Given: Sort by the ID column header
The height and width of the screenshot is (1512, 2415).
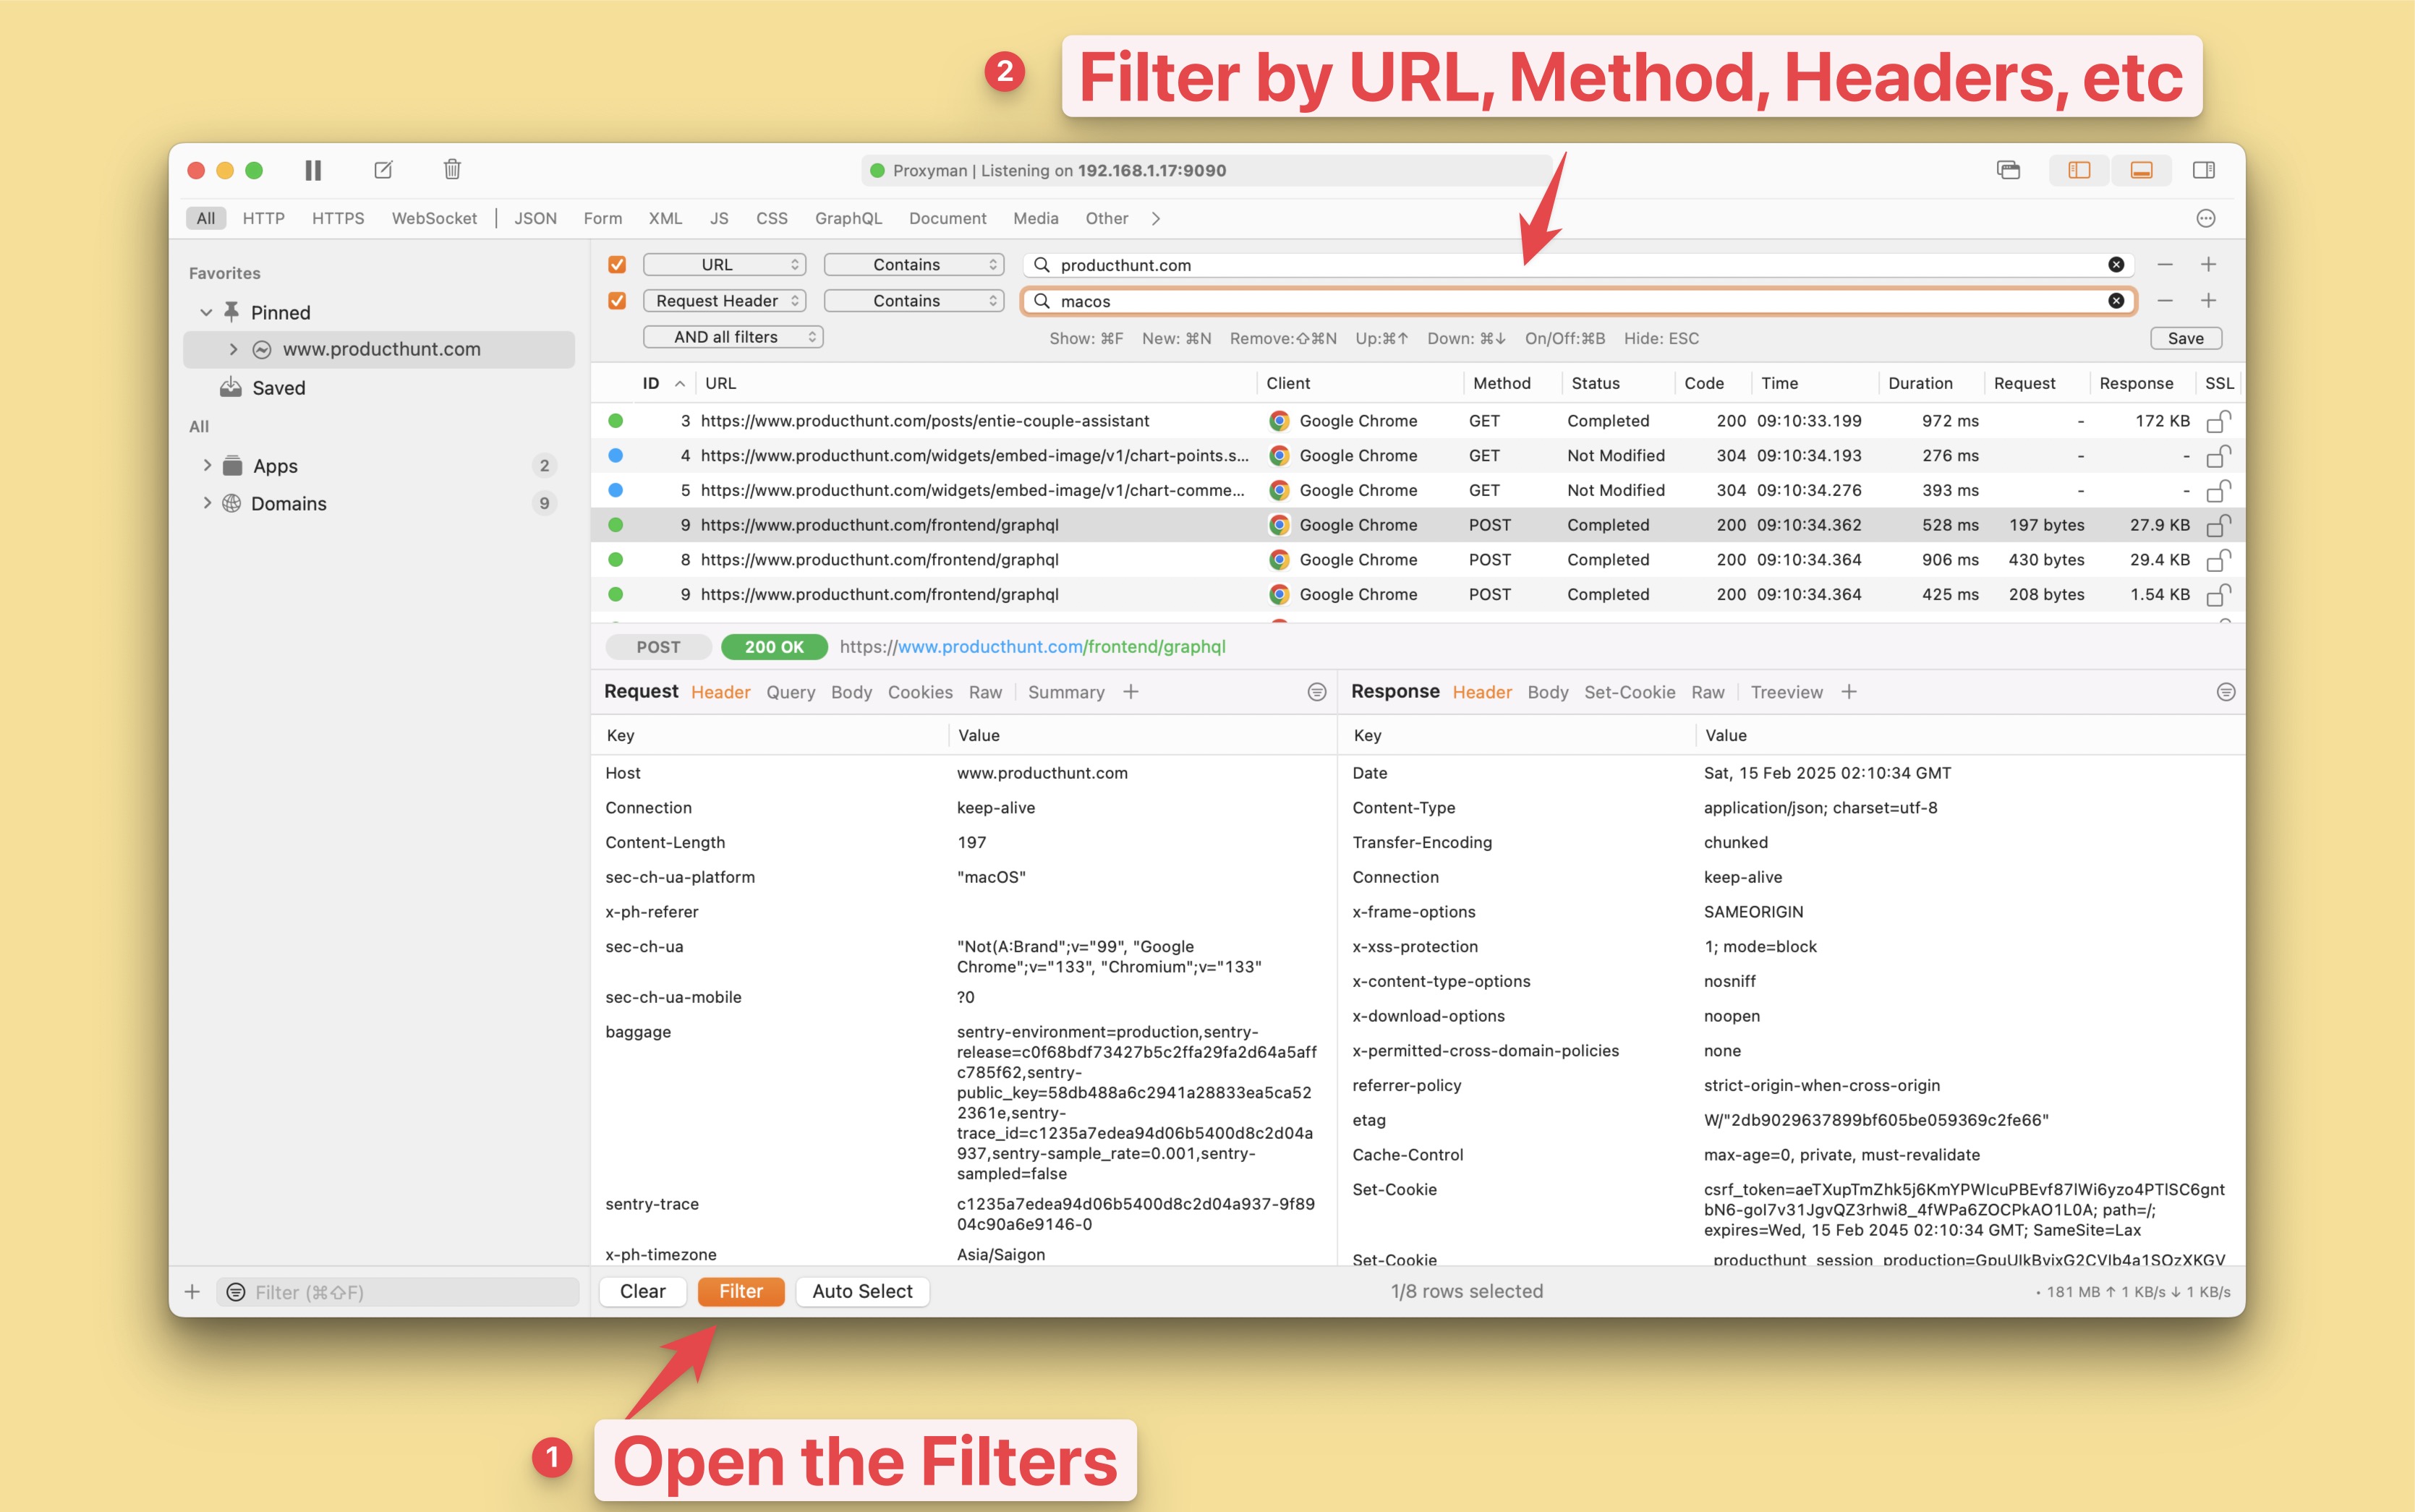Looking at the screenshot, I should (x=651, y=383).
